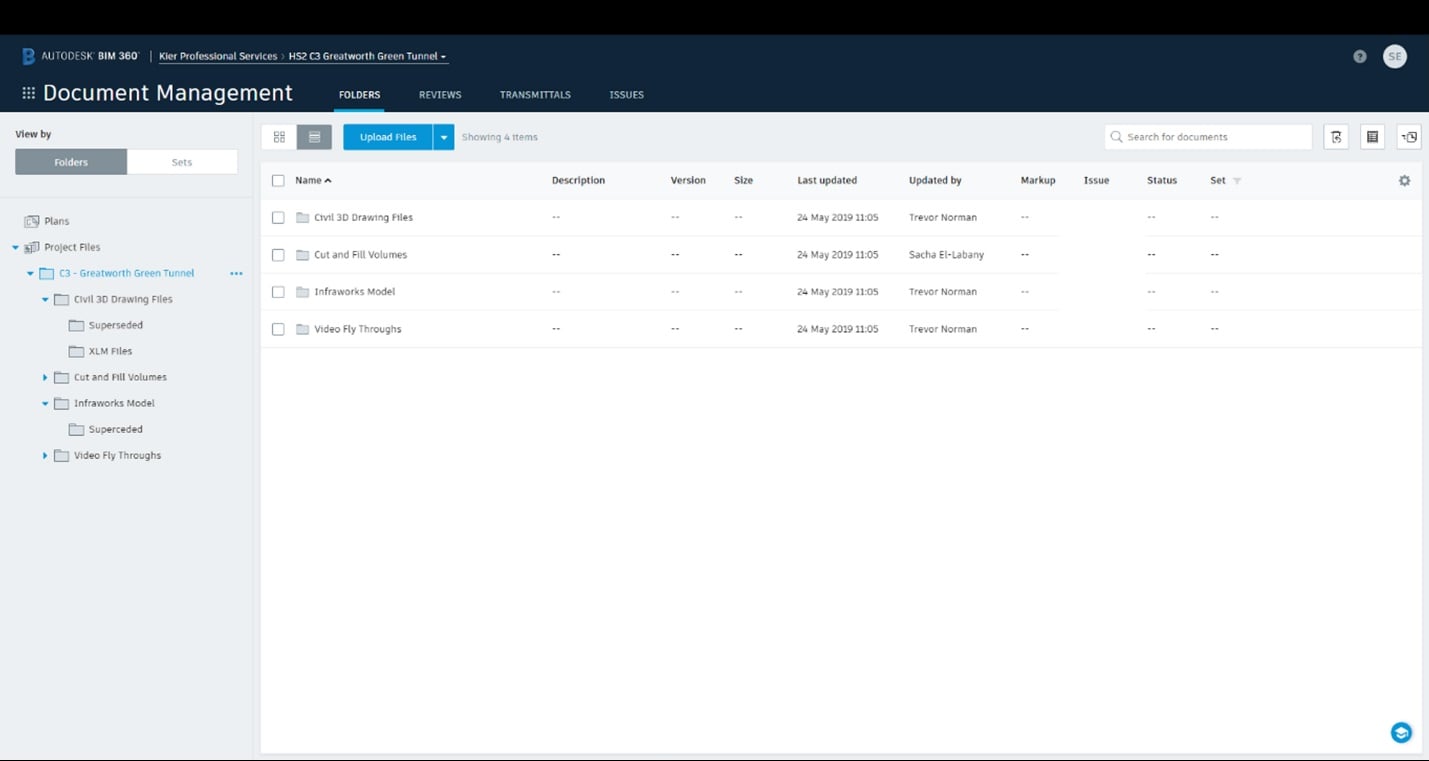
Task: Click the Upload Files button
Action: click(388, 137)
